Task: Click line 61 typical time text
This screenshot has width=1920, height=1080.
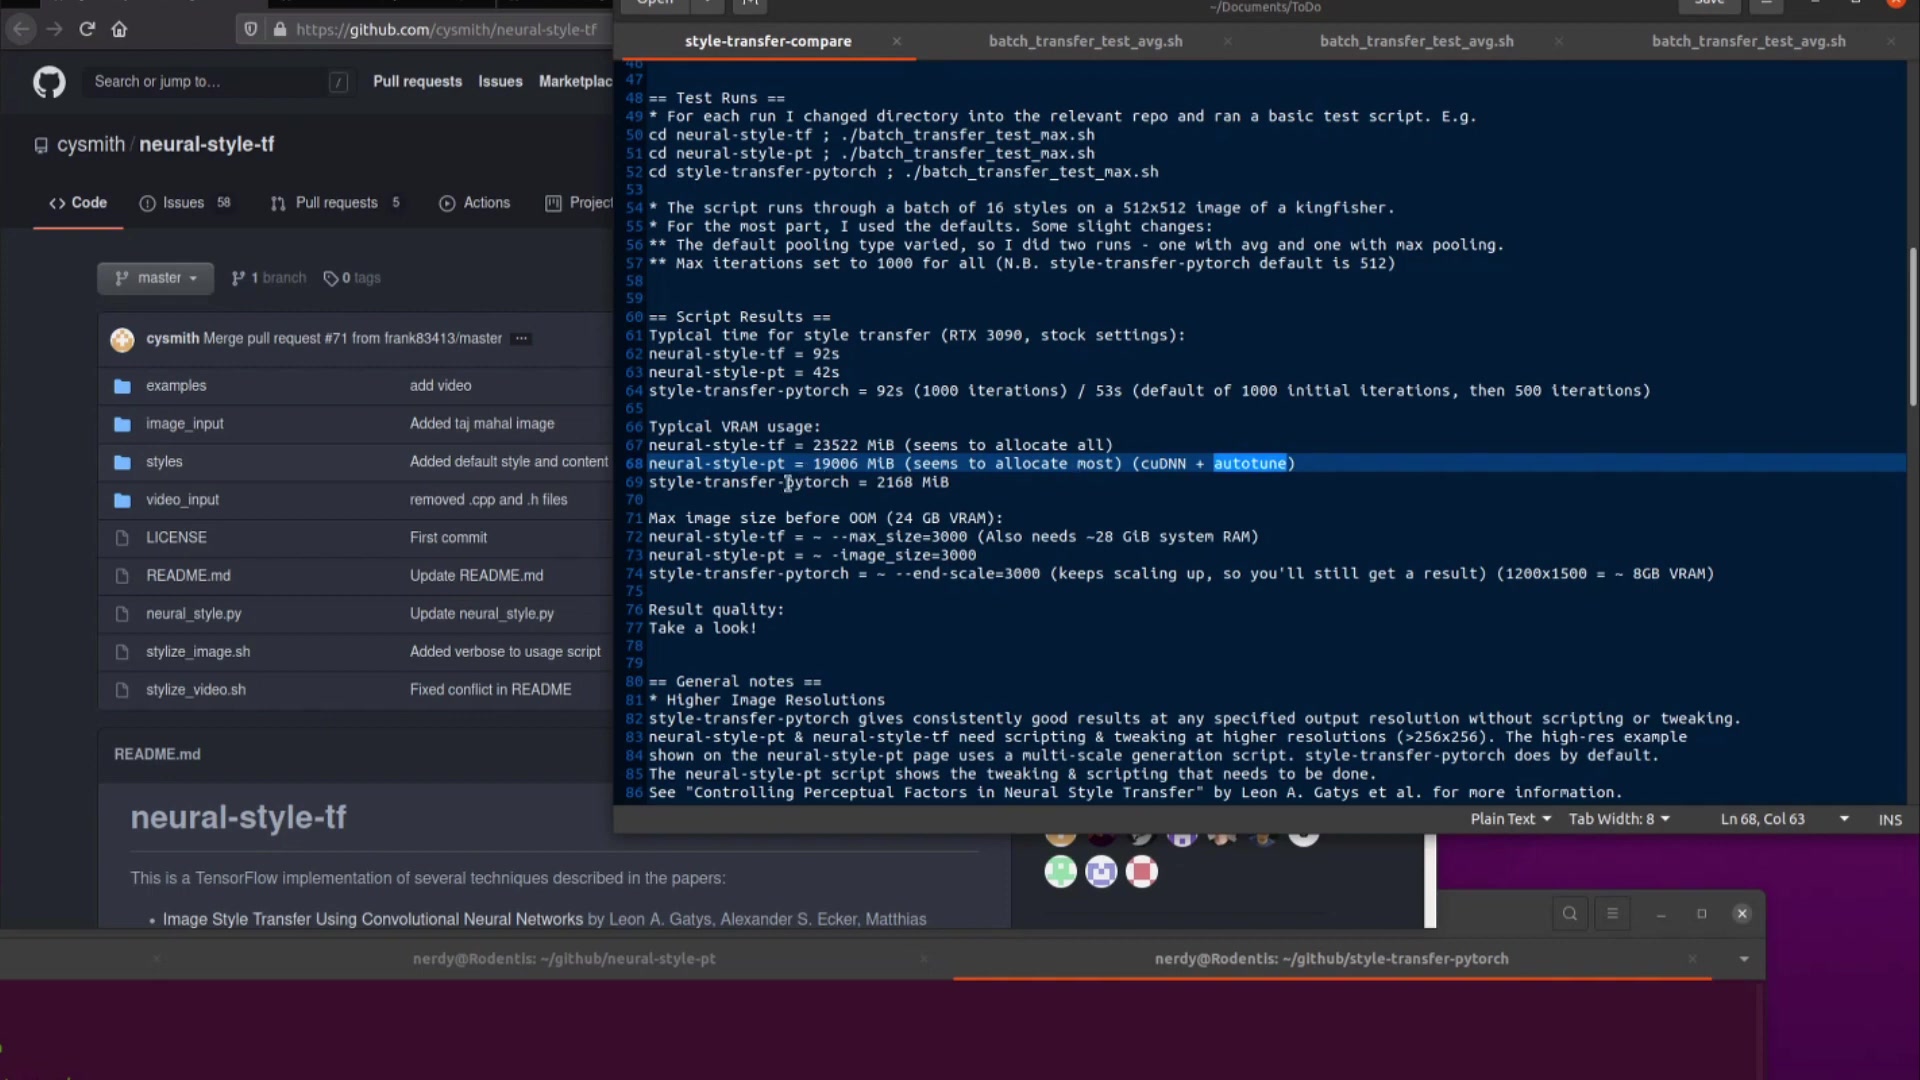Action: click(917, 336)
